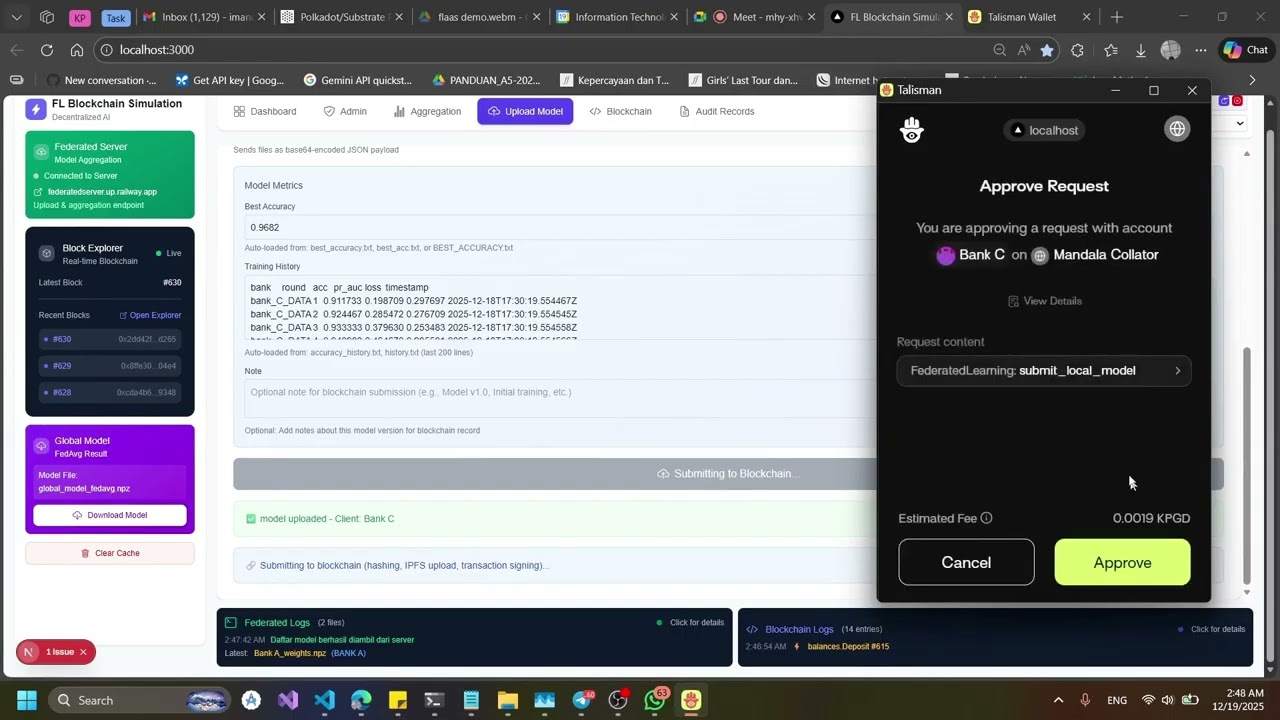This screenshot has height=720, width=1280.
Task: Click Federated Logs 'Click for details'
Action: tap(696, 623)
